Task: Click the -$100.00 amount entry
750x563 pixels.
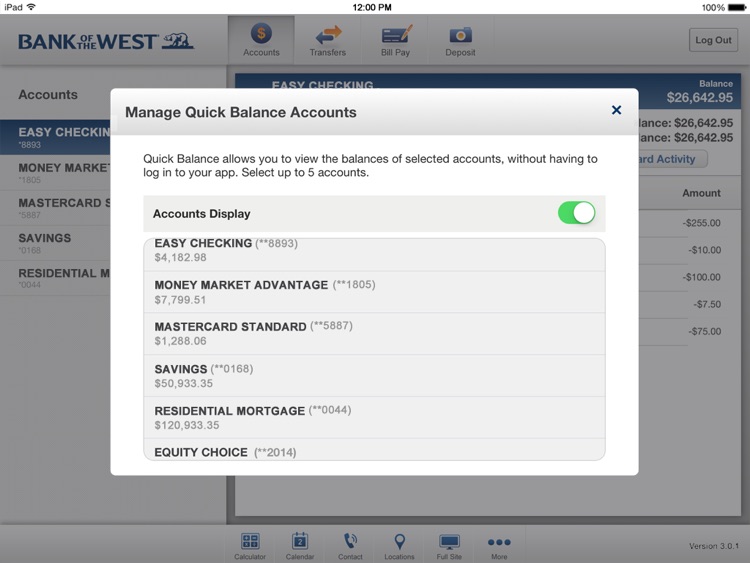Action: [x=701, y=277]
